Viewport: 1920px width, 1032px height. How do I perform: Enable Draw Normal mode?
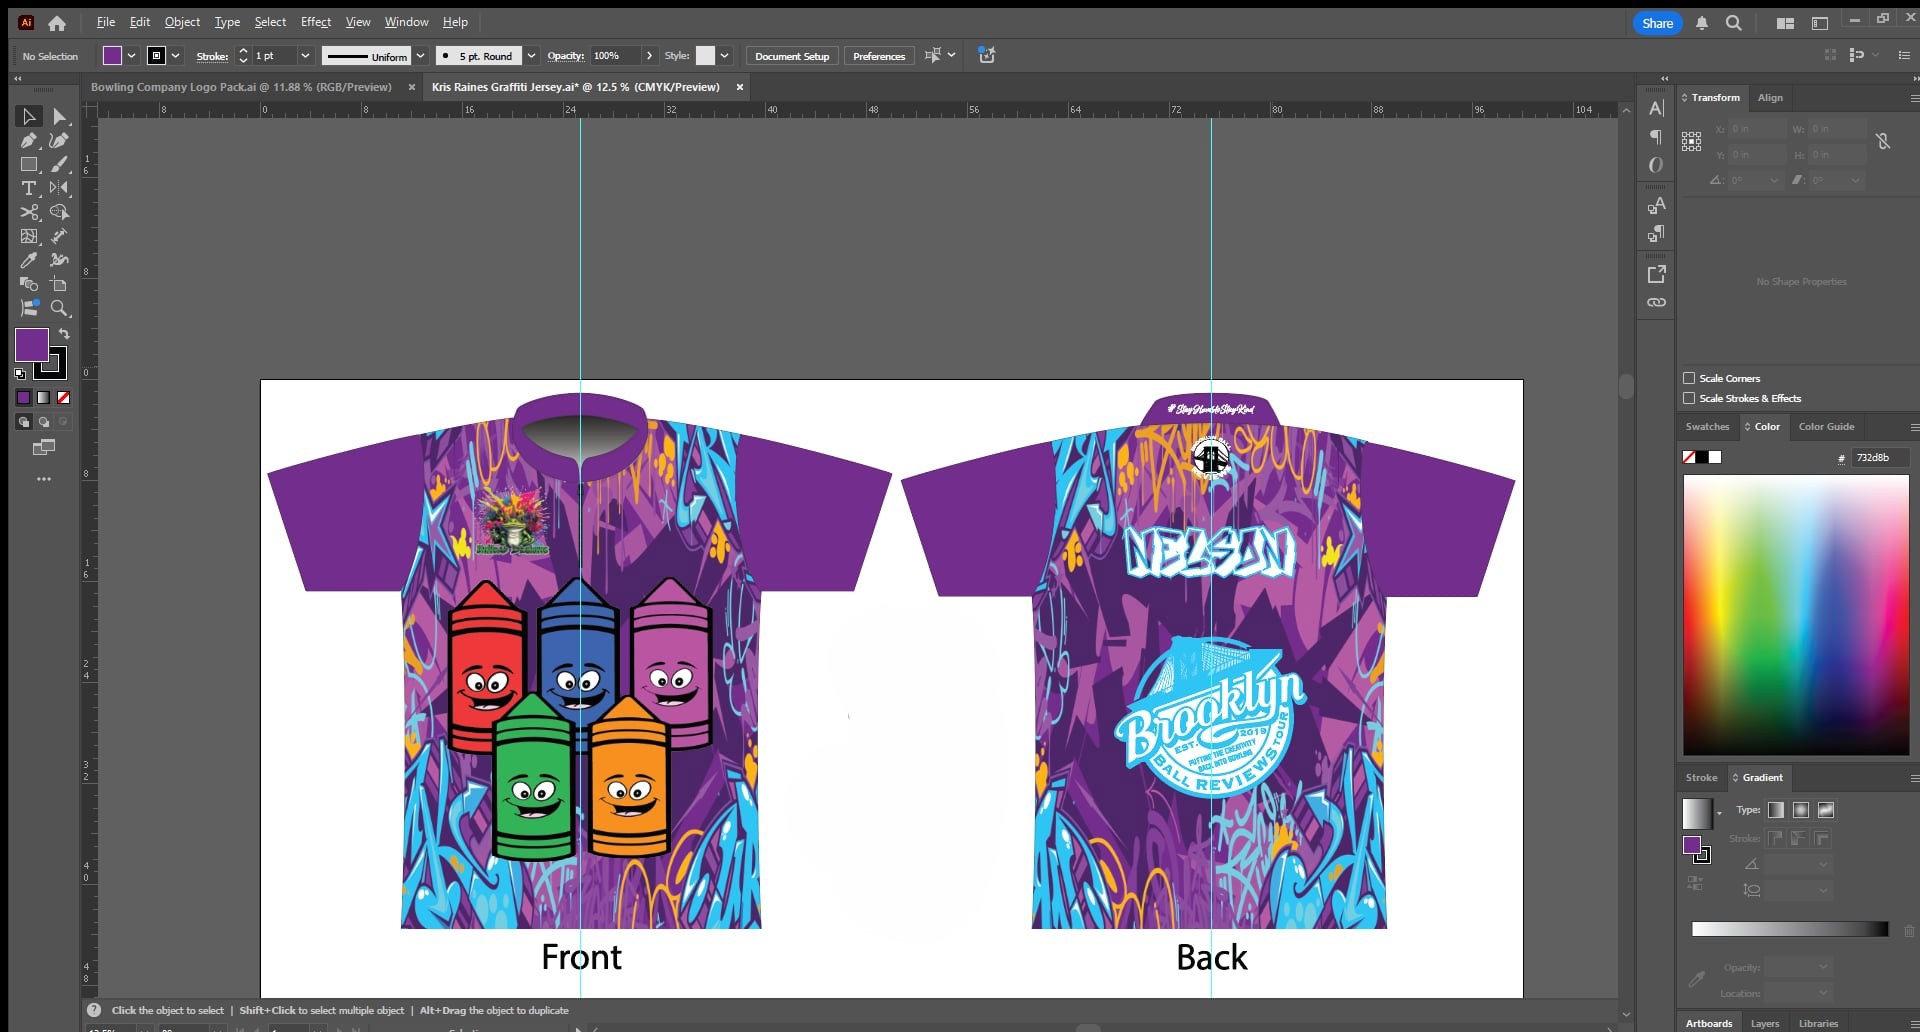(24, 422)
